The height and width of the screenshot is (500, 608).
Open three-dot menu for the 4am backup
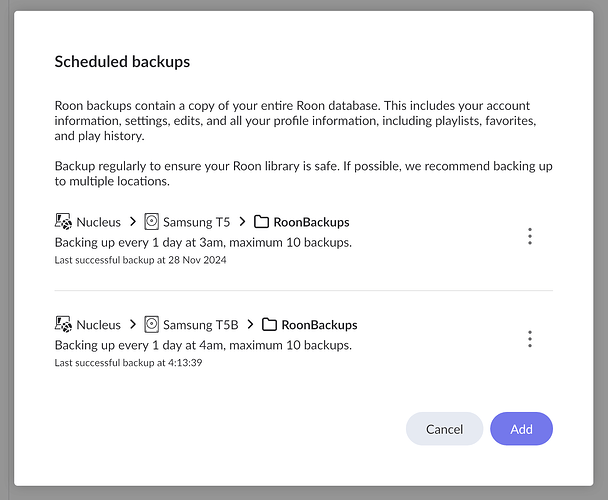coord(530,339)
